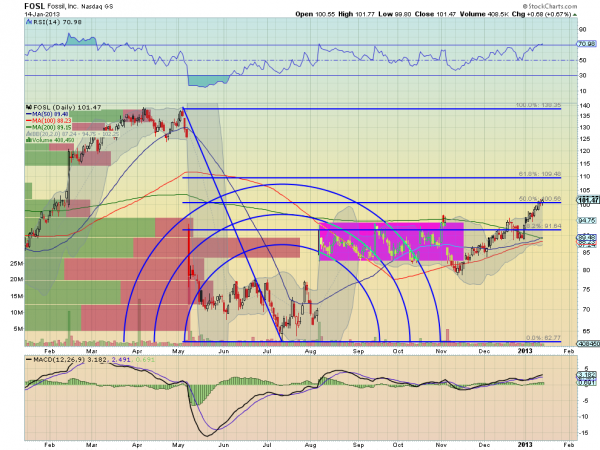
Task: Click the 'MACD(12,26,9)' indicator label
Action: pyautogui.click(x=59, y=360)
